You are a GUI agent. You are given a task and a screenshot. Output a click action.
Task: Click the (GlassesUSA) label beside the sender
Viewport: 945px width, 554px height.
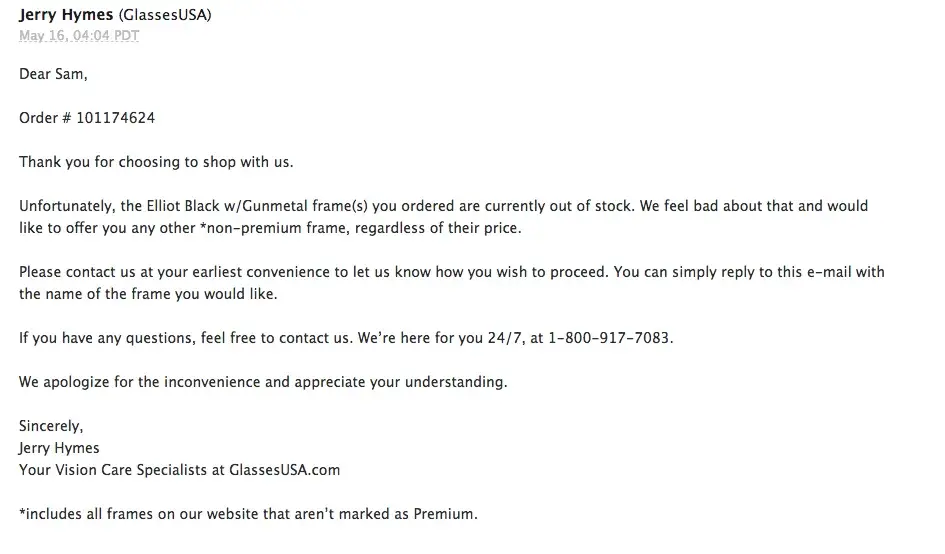pyautogui.click(x=165, y=16)
